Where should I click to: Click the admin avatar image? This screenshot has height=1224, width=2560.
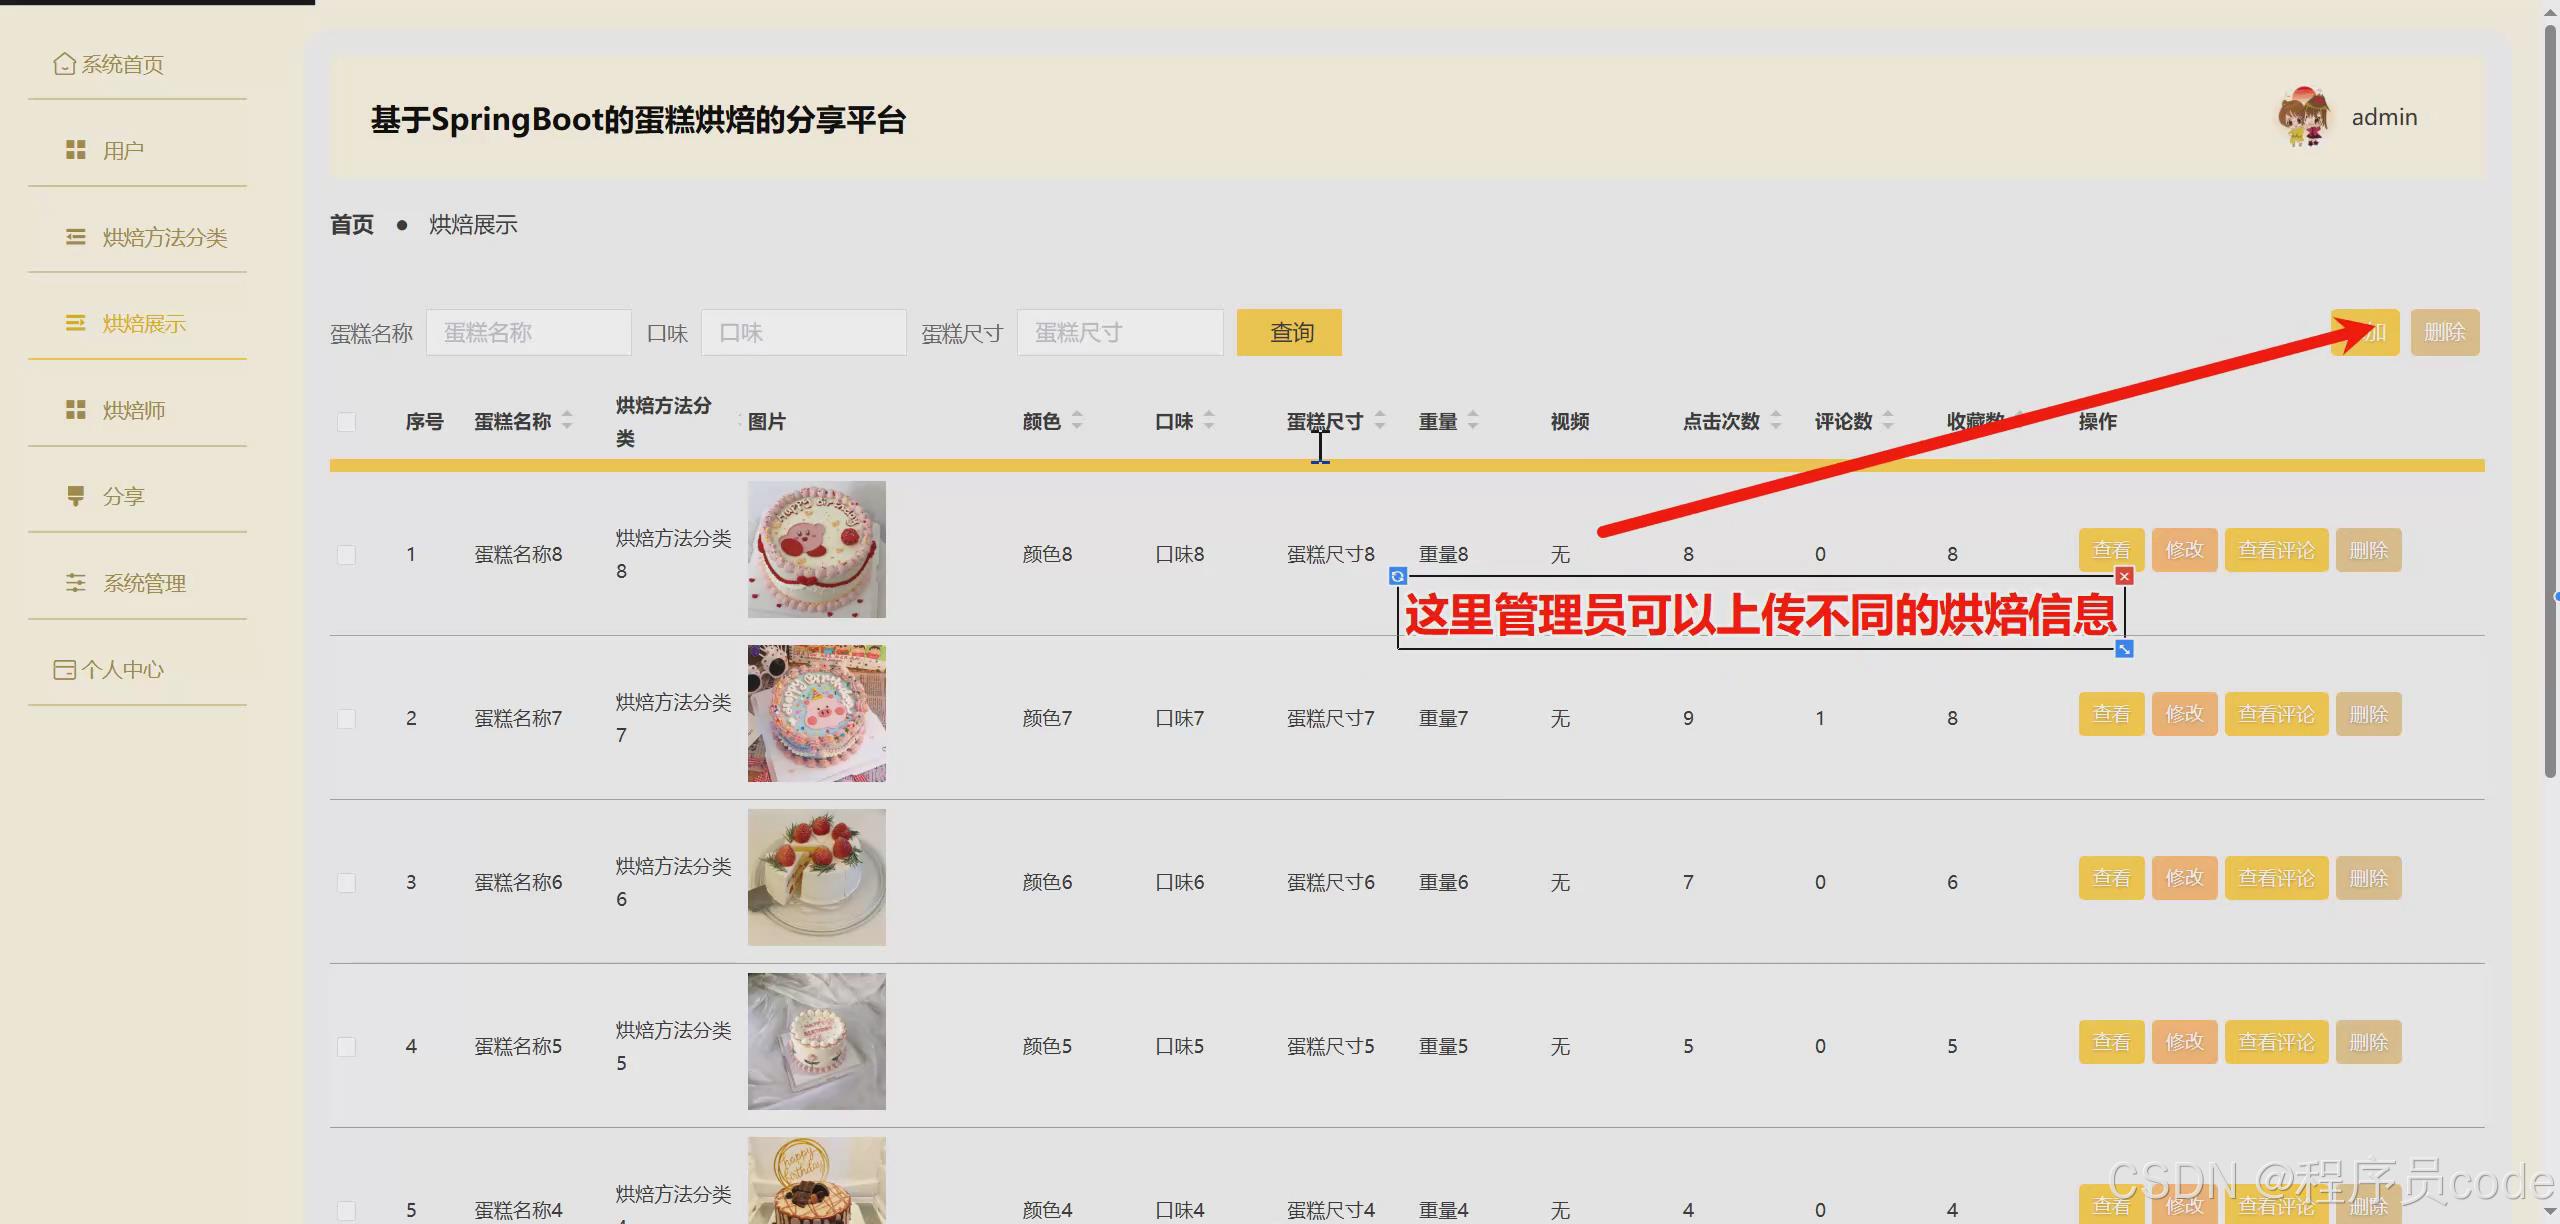click(2304, 117)
